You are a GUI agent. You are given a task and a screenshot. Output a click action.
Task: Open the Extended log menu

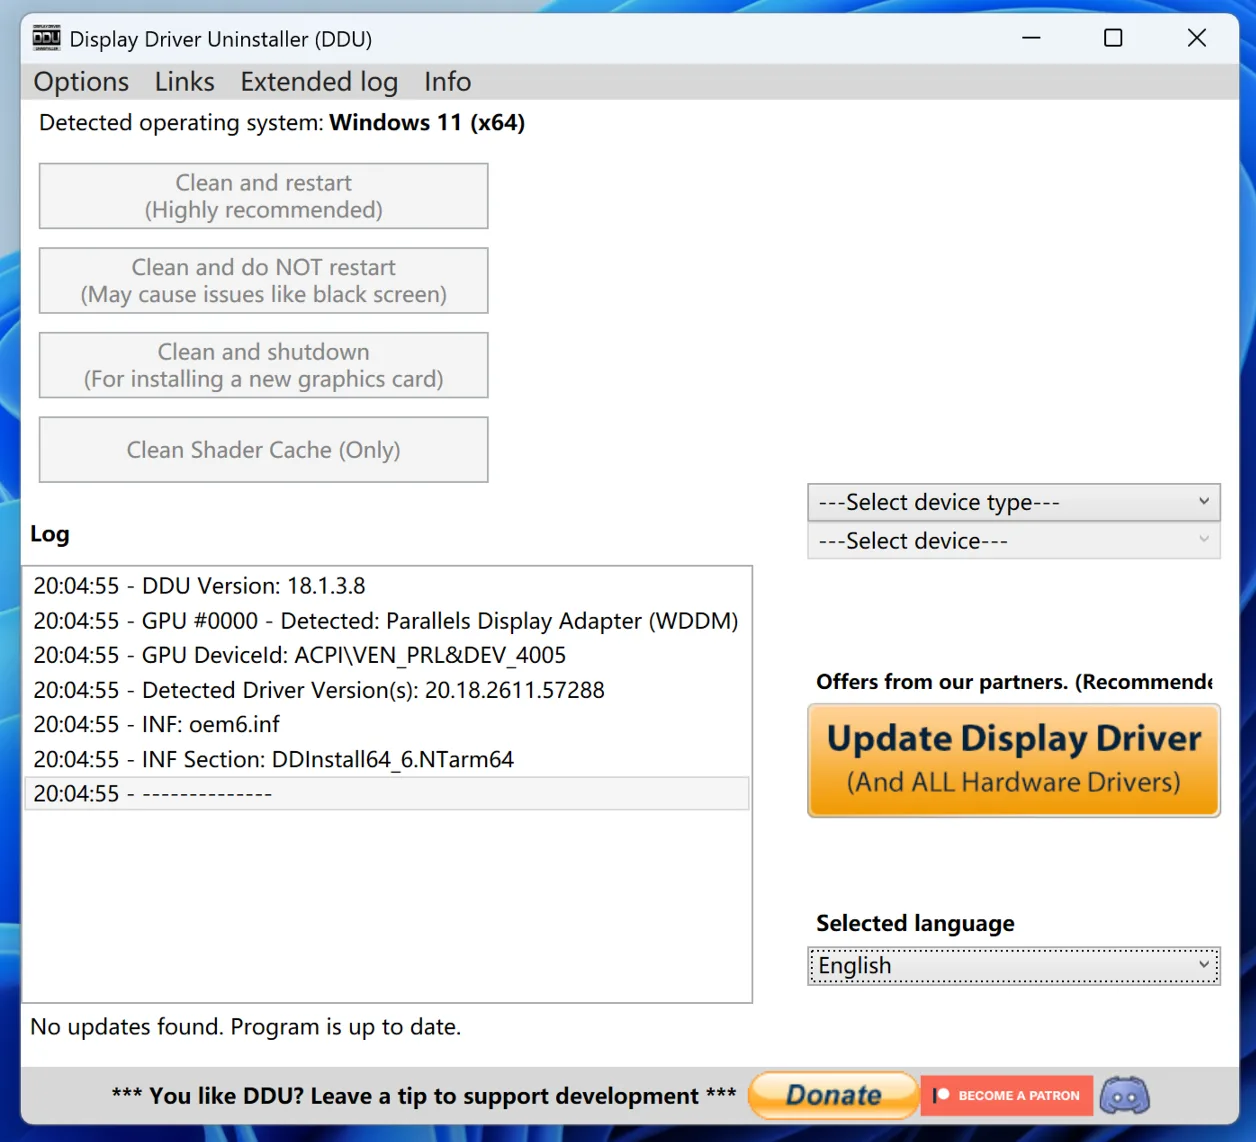pyautogui.click(x=318, y=81)
